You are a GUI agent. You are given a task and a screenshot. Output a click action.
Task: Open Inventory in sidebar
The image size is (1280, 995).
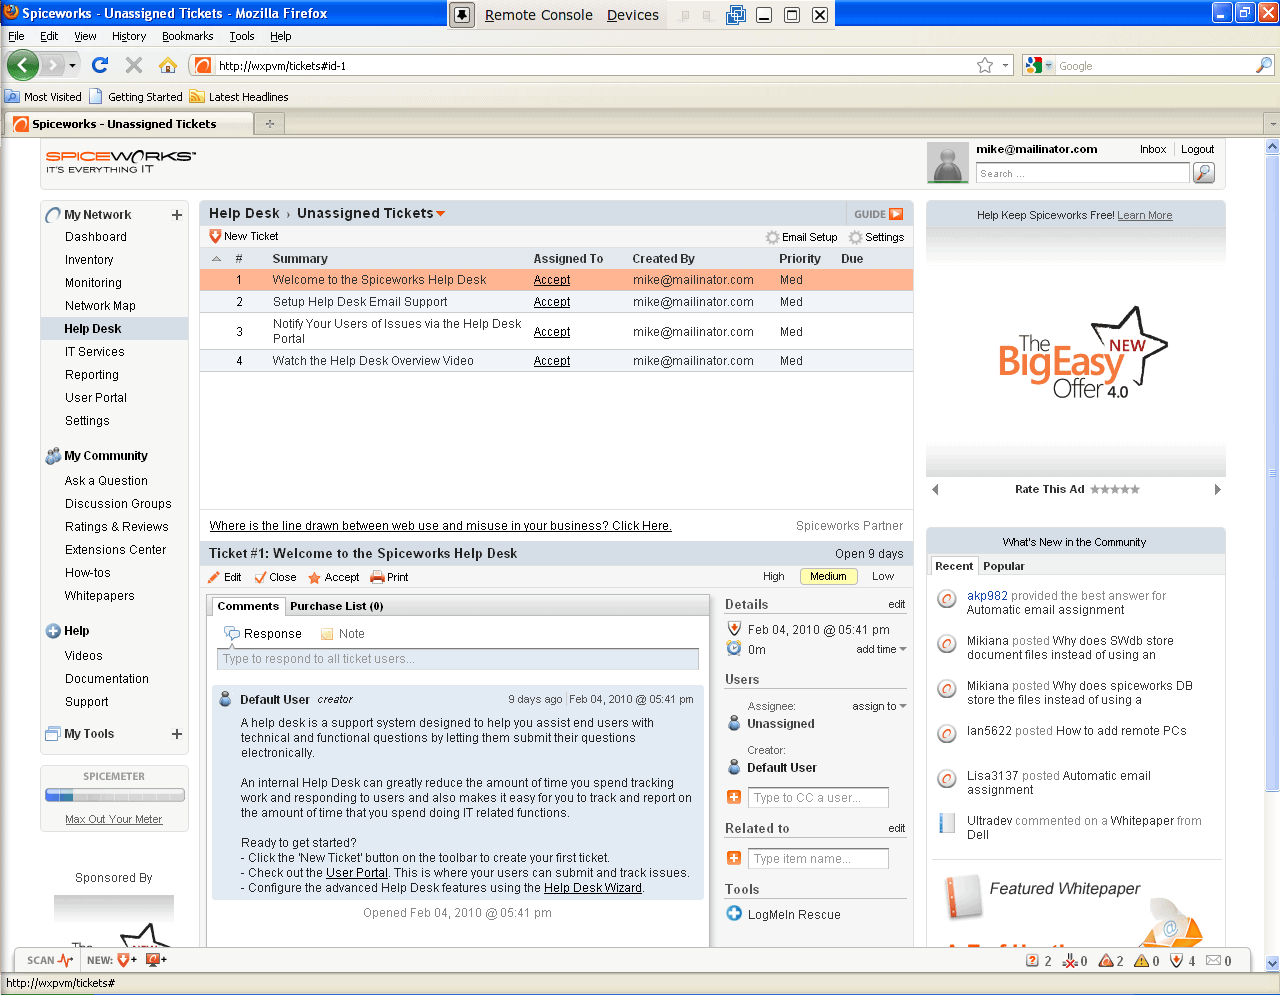coord(89,260)
